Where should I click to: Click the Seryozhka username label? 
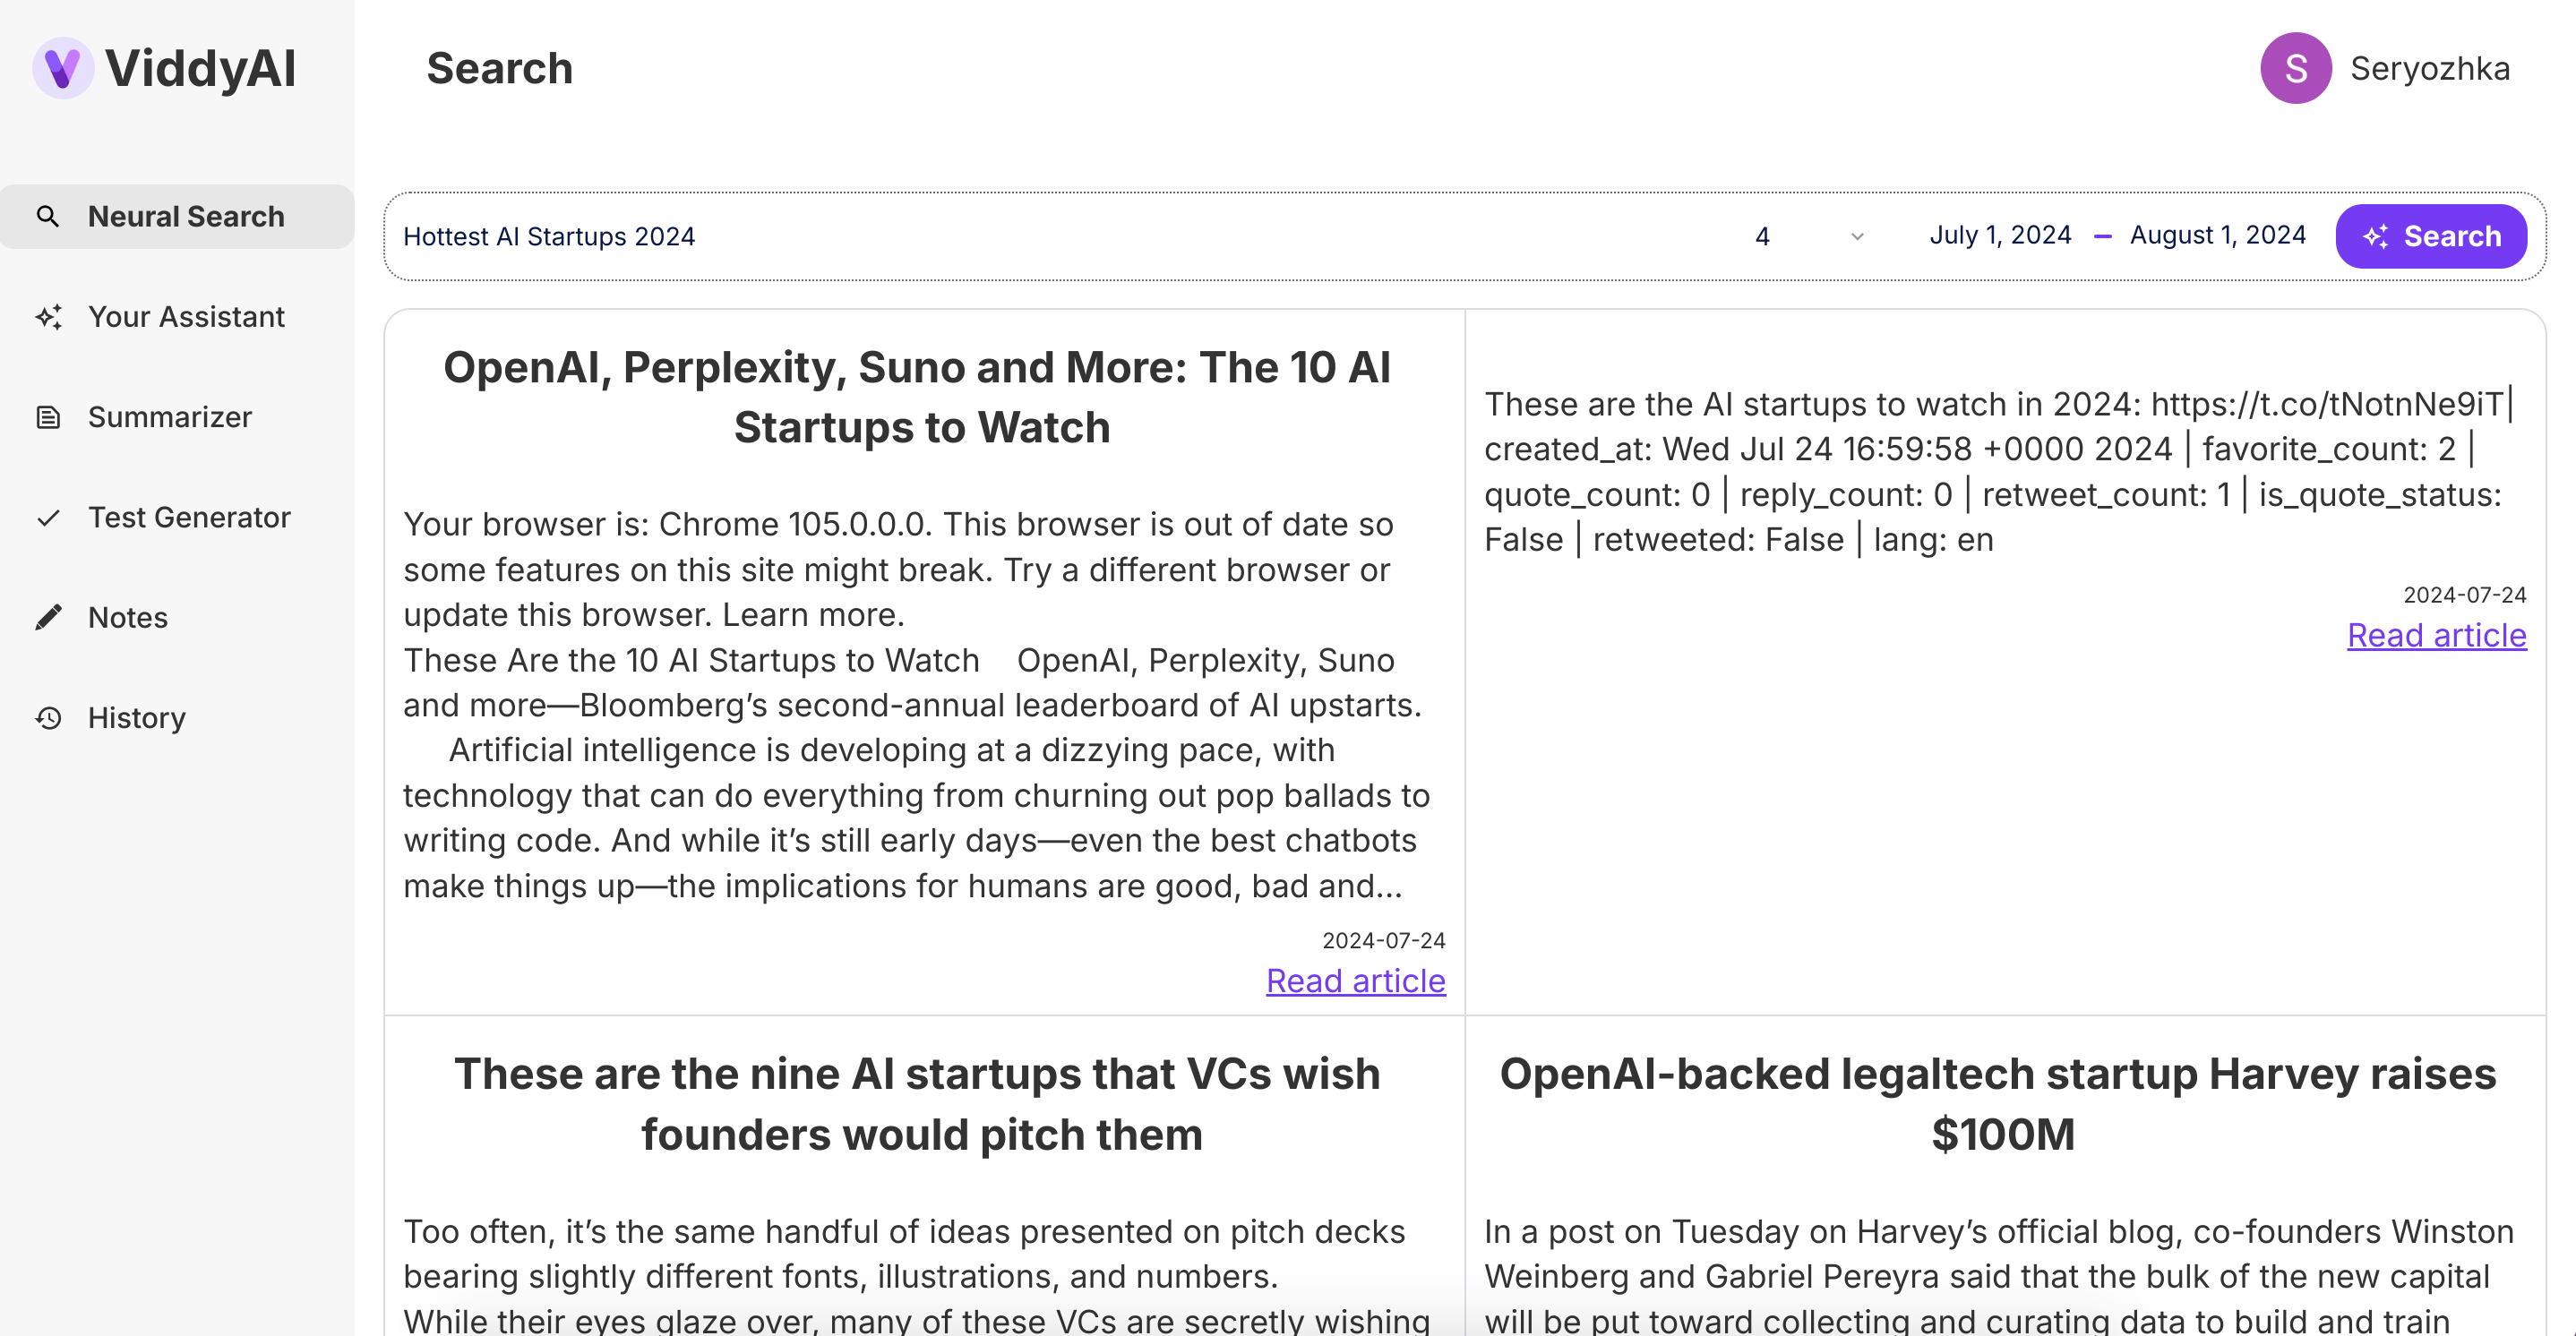2429,68
